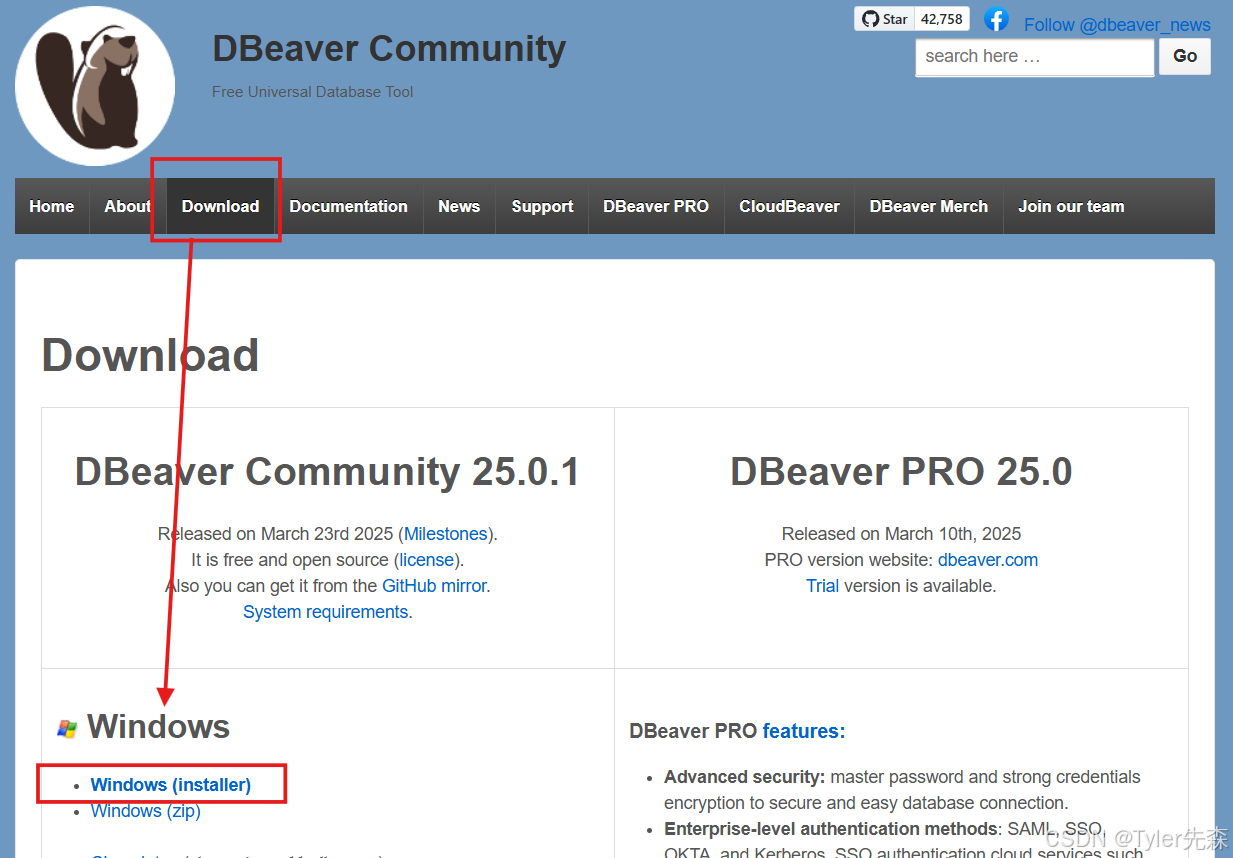
Task: Open the About menu item
Action: 128,206
